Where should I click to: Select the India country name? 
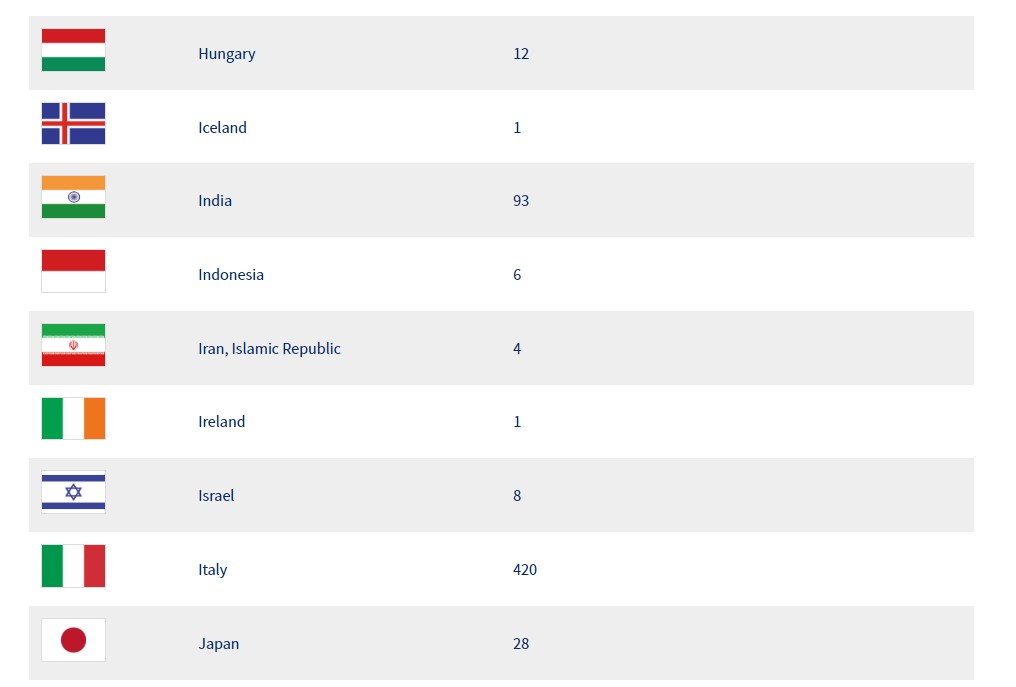click(215, 201)
